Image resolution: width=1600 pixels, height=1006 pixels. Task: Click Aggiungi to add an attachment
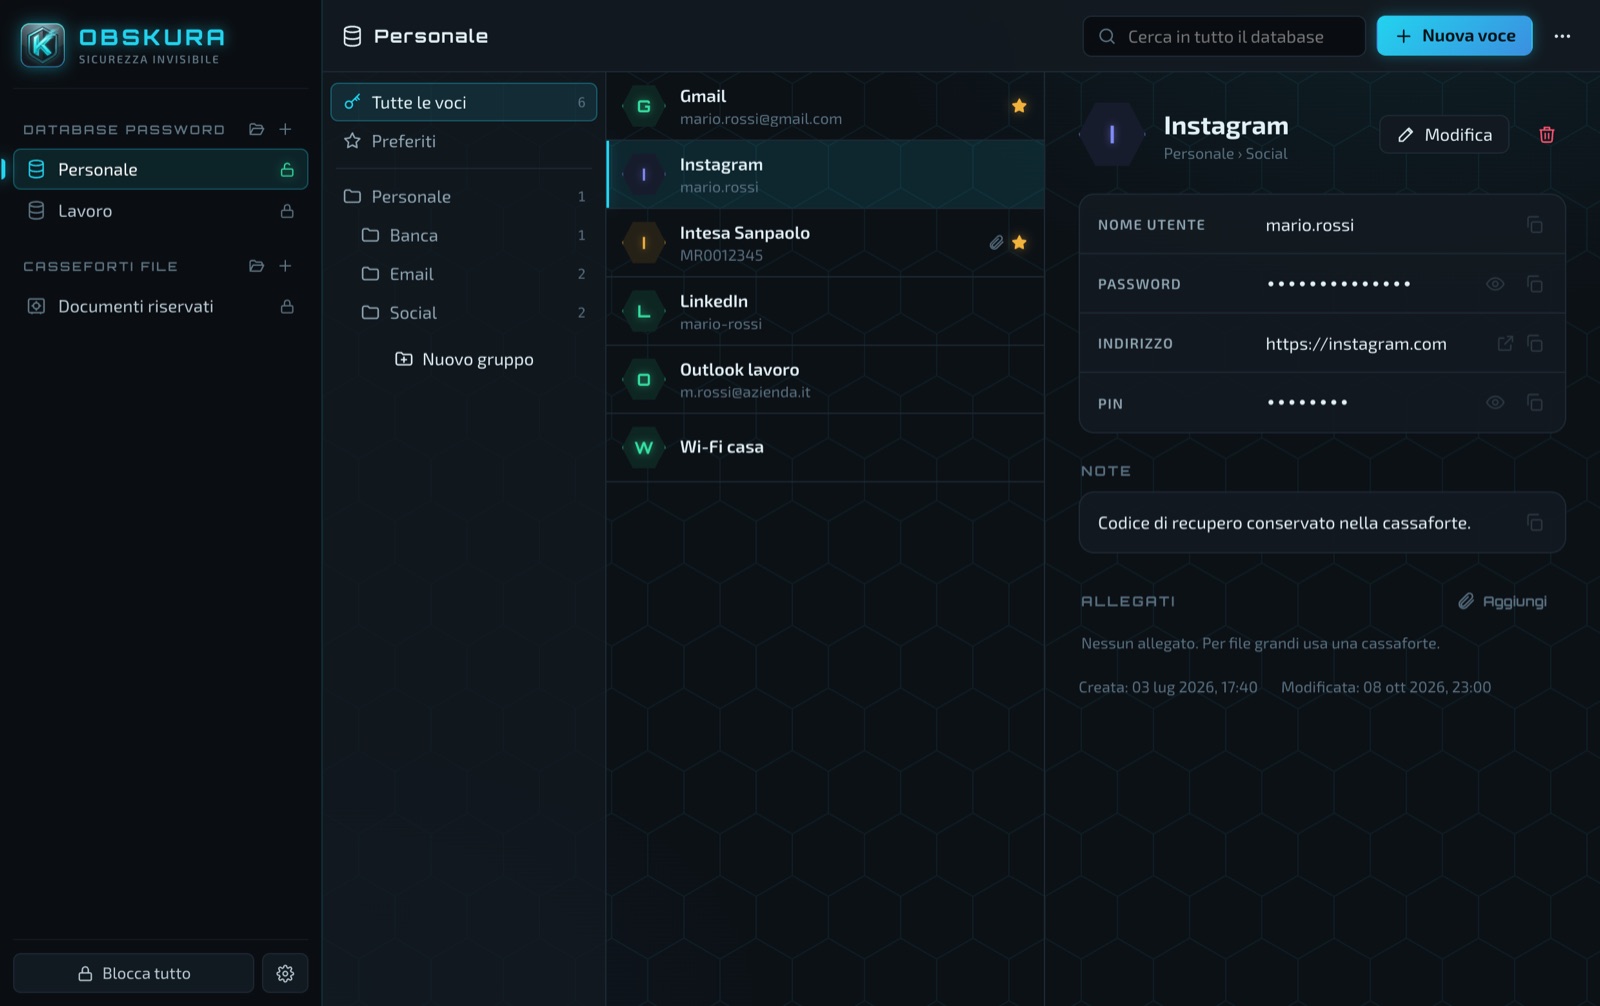point(1502,601)
